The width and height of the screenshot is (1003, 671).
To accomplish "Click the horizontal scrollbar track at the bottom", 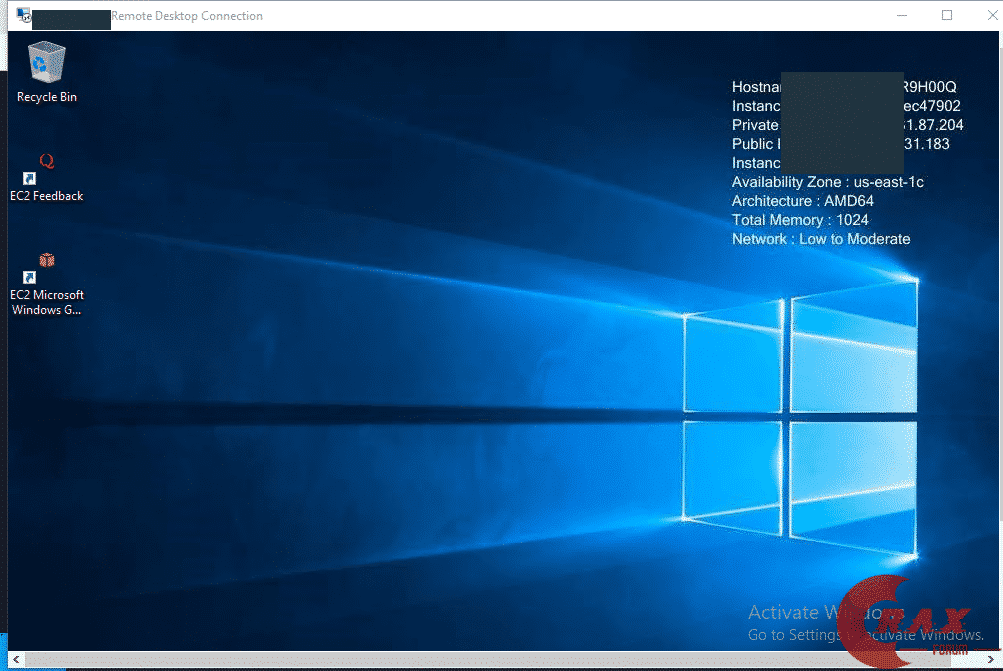I will (500, 661).
